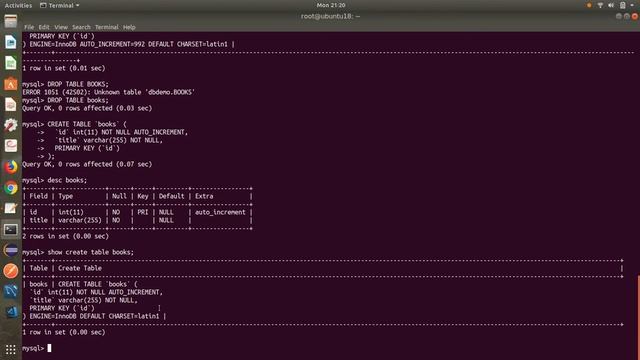Show Applications grid at dock bottom
The height and width of the screenshot is (360, 640).
(11, 349)
